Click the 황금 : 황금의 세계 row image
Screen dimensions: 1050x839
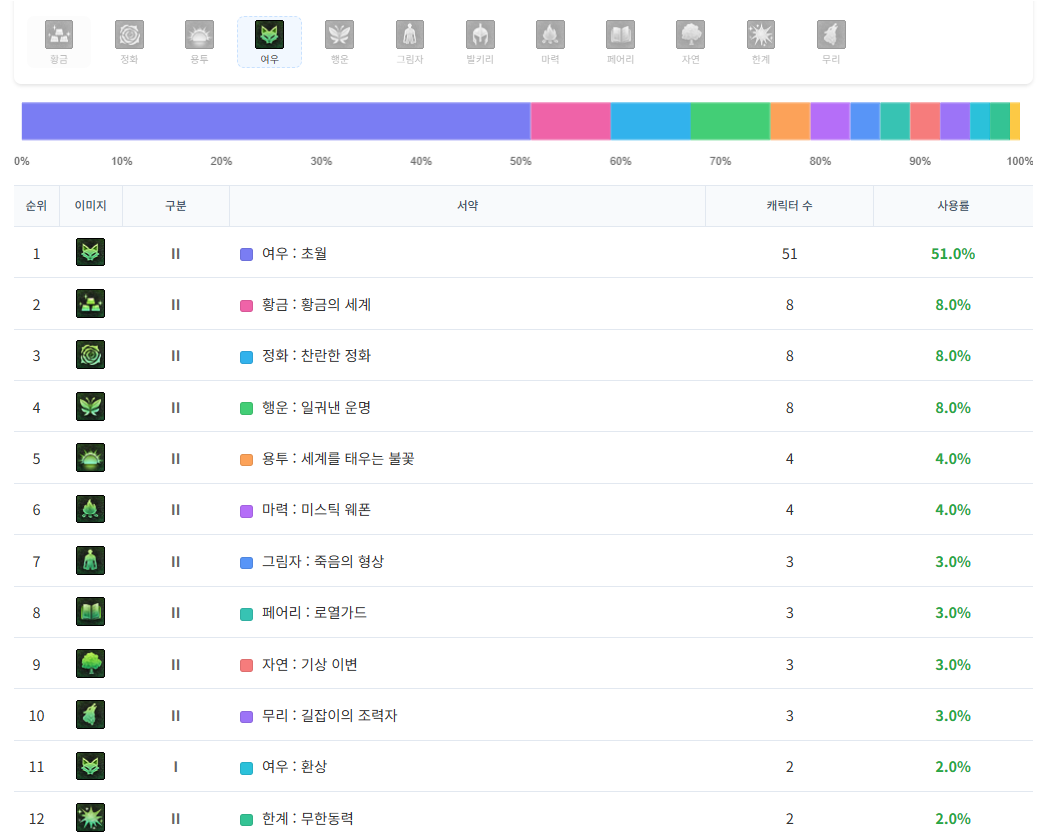tap(91, 304)
